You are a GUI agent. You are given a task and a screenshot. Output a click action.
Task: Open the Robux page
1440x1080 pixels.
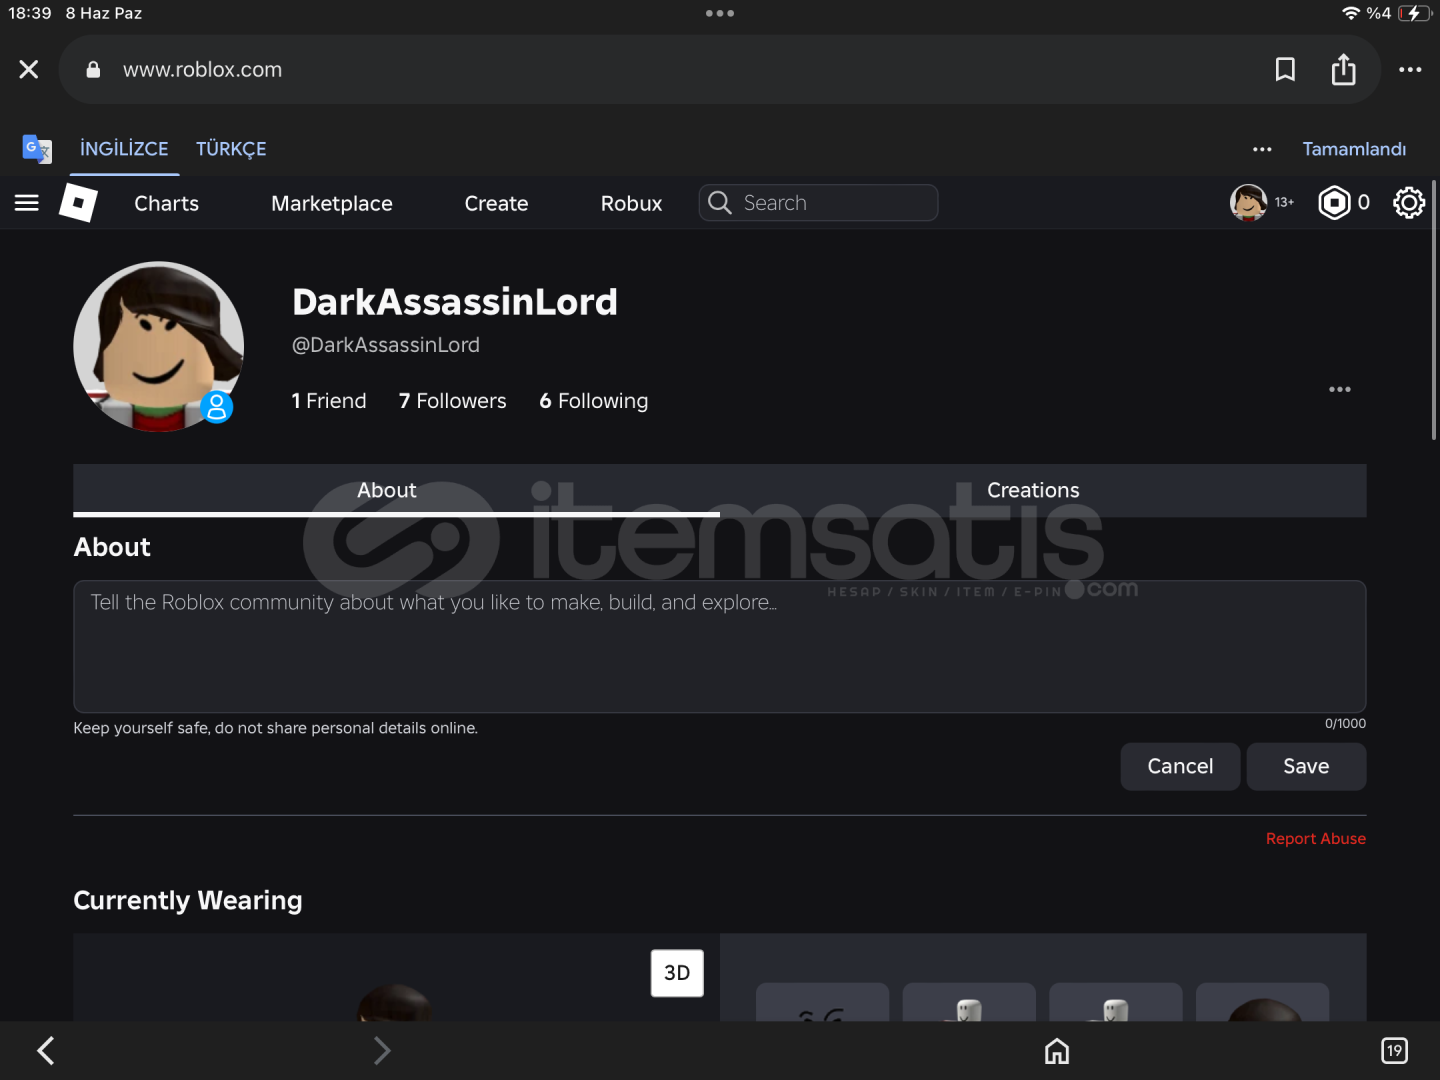pyautogui.click(x=631, y=203)
